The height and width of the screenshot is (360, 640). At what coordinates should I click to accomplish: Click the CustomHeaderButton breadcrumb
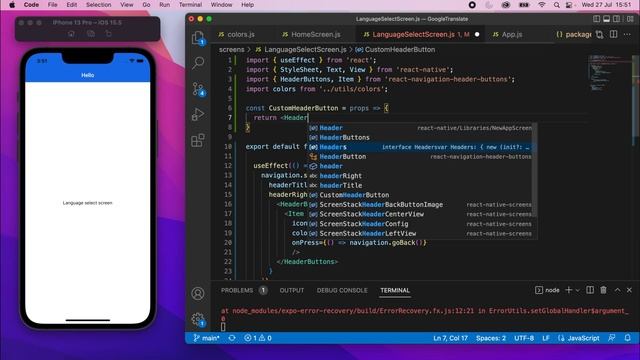coord(400,49)
